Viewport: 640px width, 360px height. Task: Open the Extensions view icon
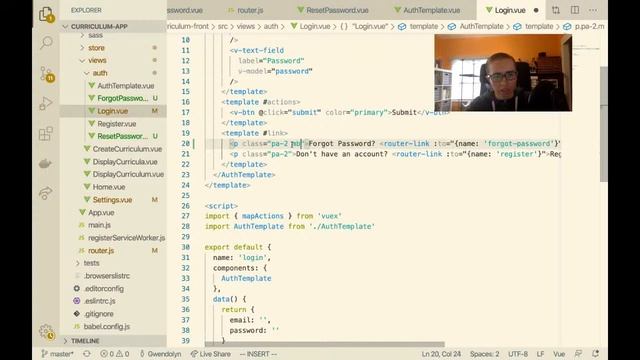pos(46,133)
